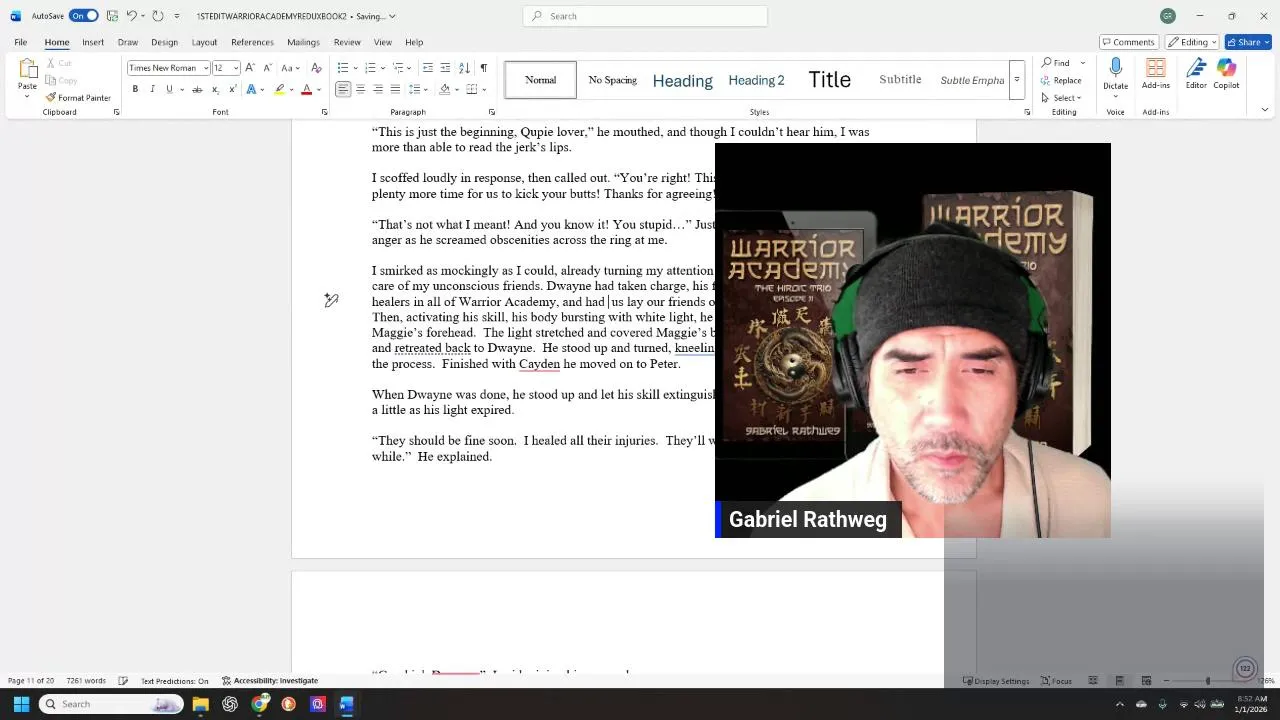Viewport: 1280px width, 720px height.
Task: Justify the paragraph text
Action: click(395, 89)
